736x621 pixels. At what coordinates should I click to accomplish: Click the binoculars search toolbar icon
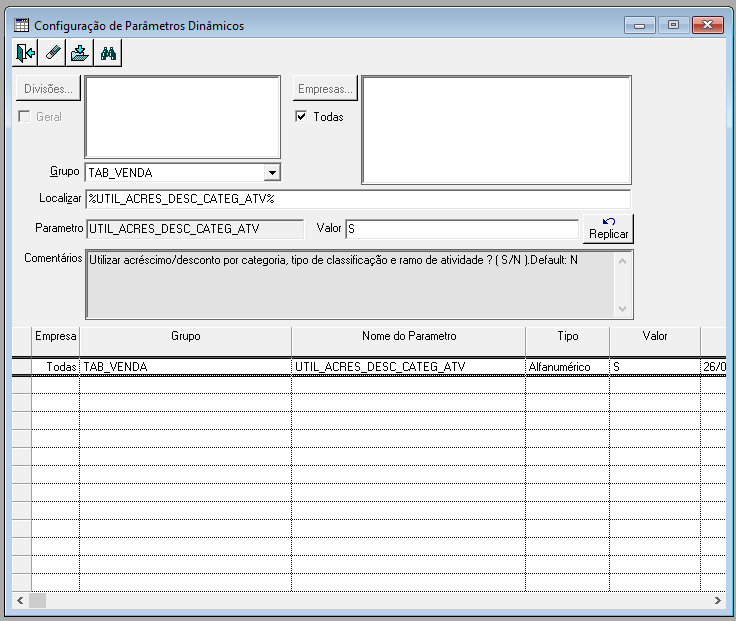tap(108, 53)
